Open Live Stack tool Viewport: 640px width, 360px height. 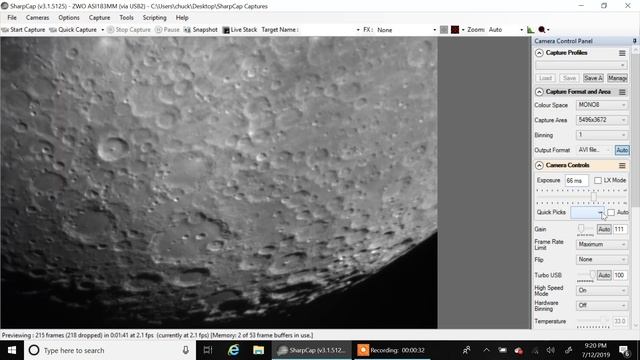[x=240, y=30]
